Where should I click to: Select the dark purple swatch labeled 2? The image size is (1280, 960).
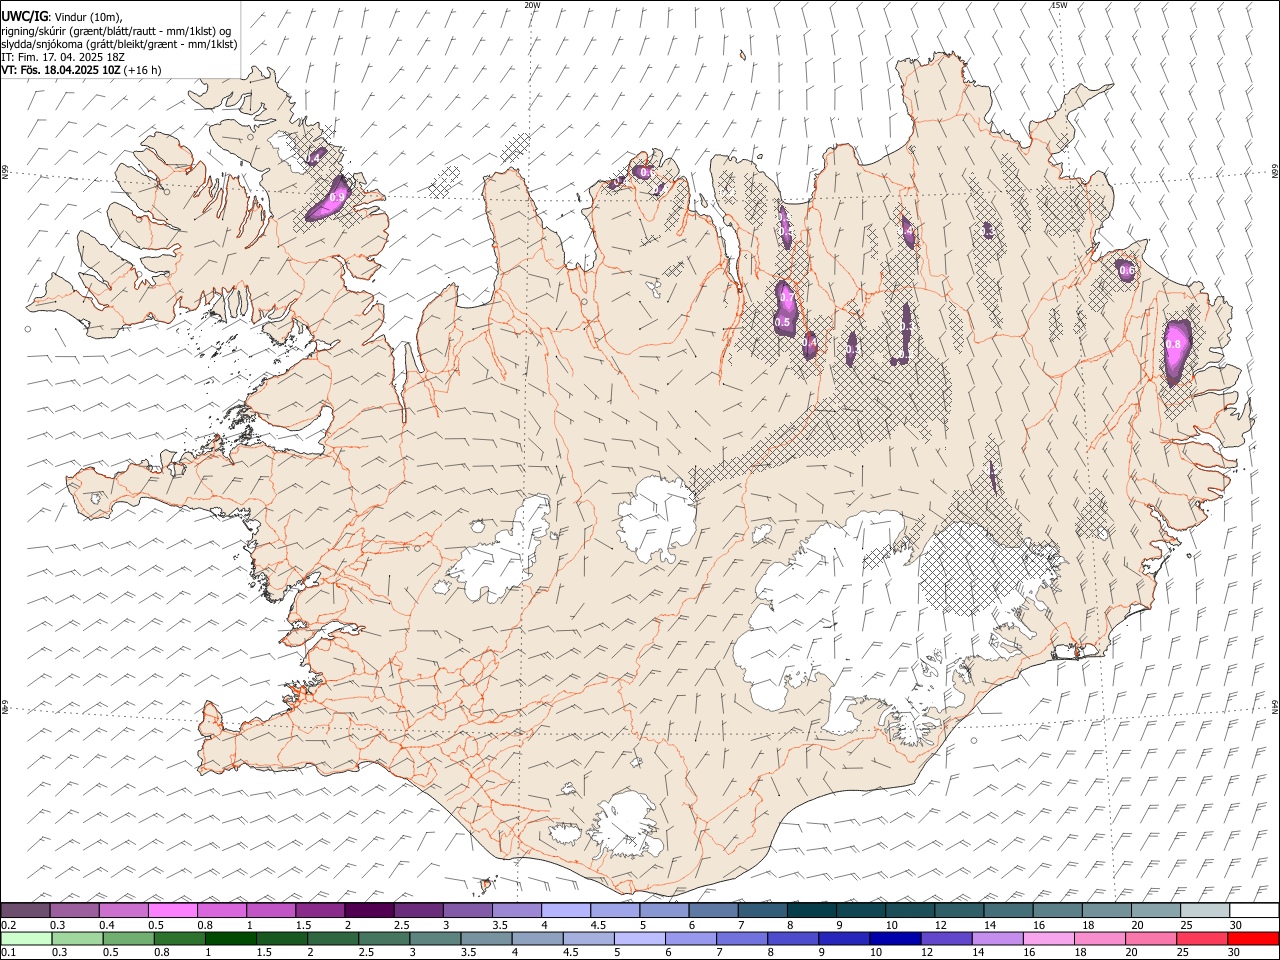pos(369,910)
